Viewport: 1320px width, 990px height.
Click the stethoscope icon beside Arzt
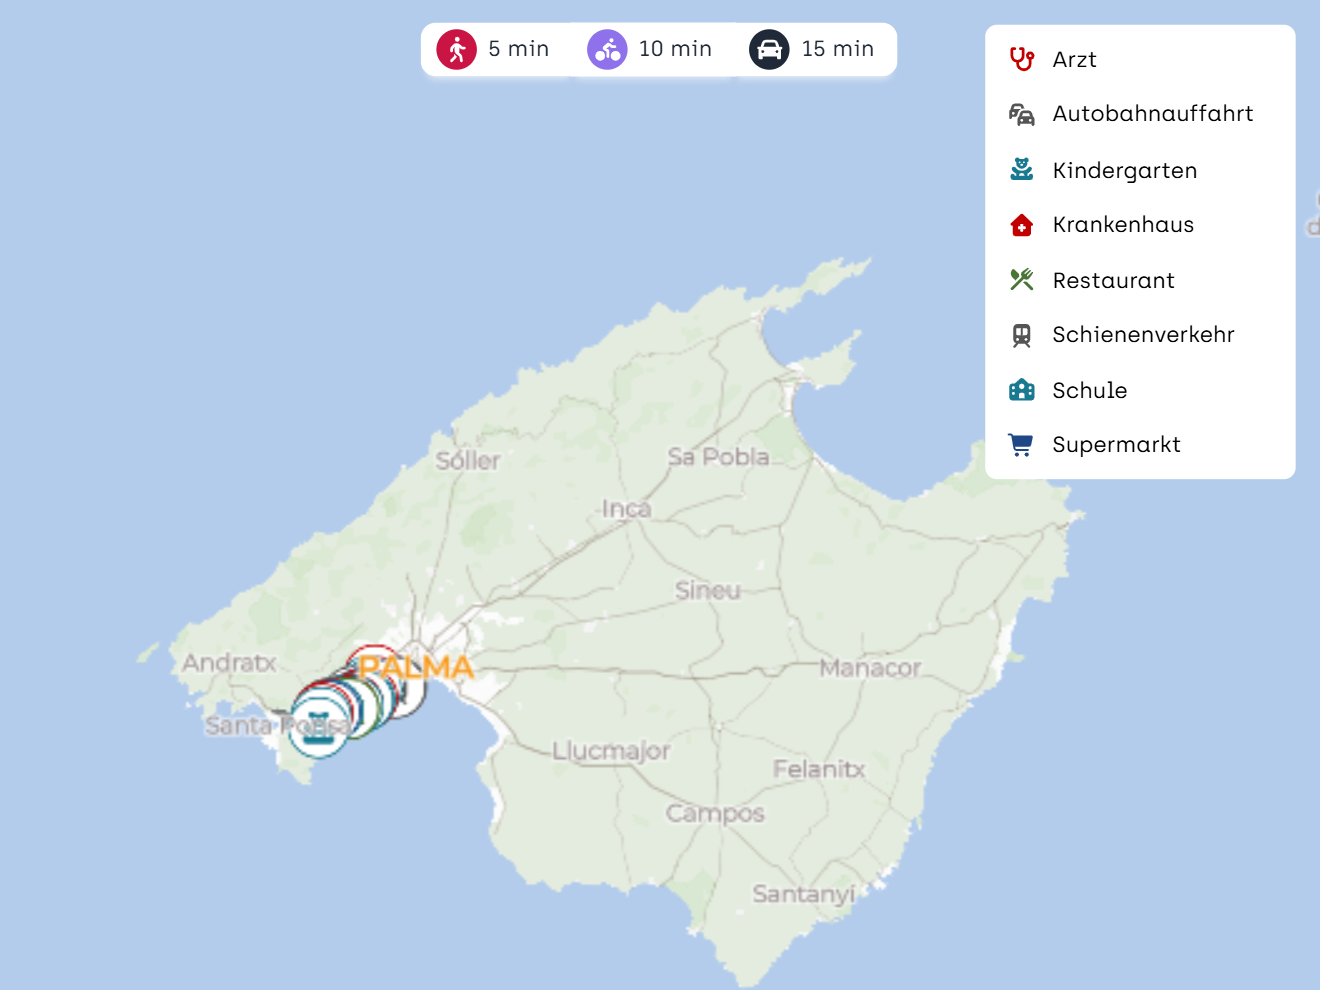click(x=1021, y=59)
